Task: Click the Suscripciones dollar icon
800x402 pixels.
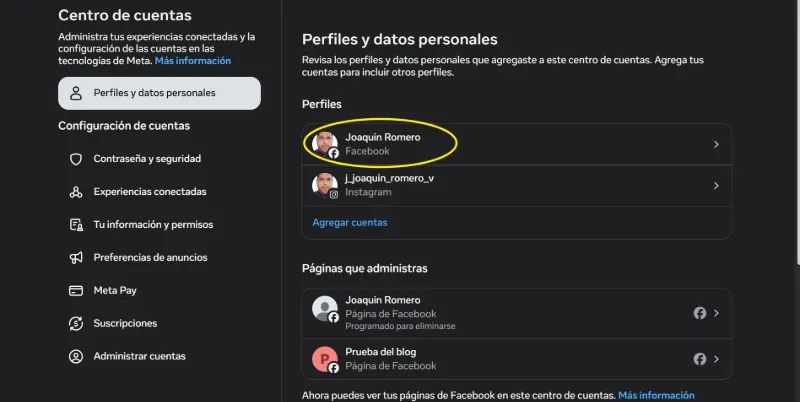Action: (76, 323)
